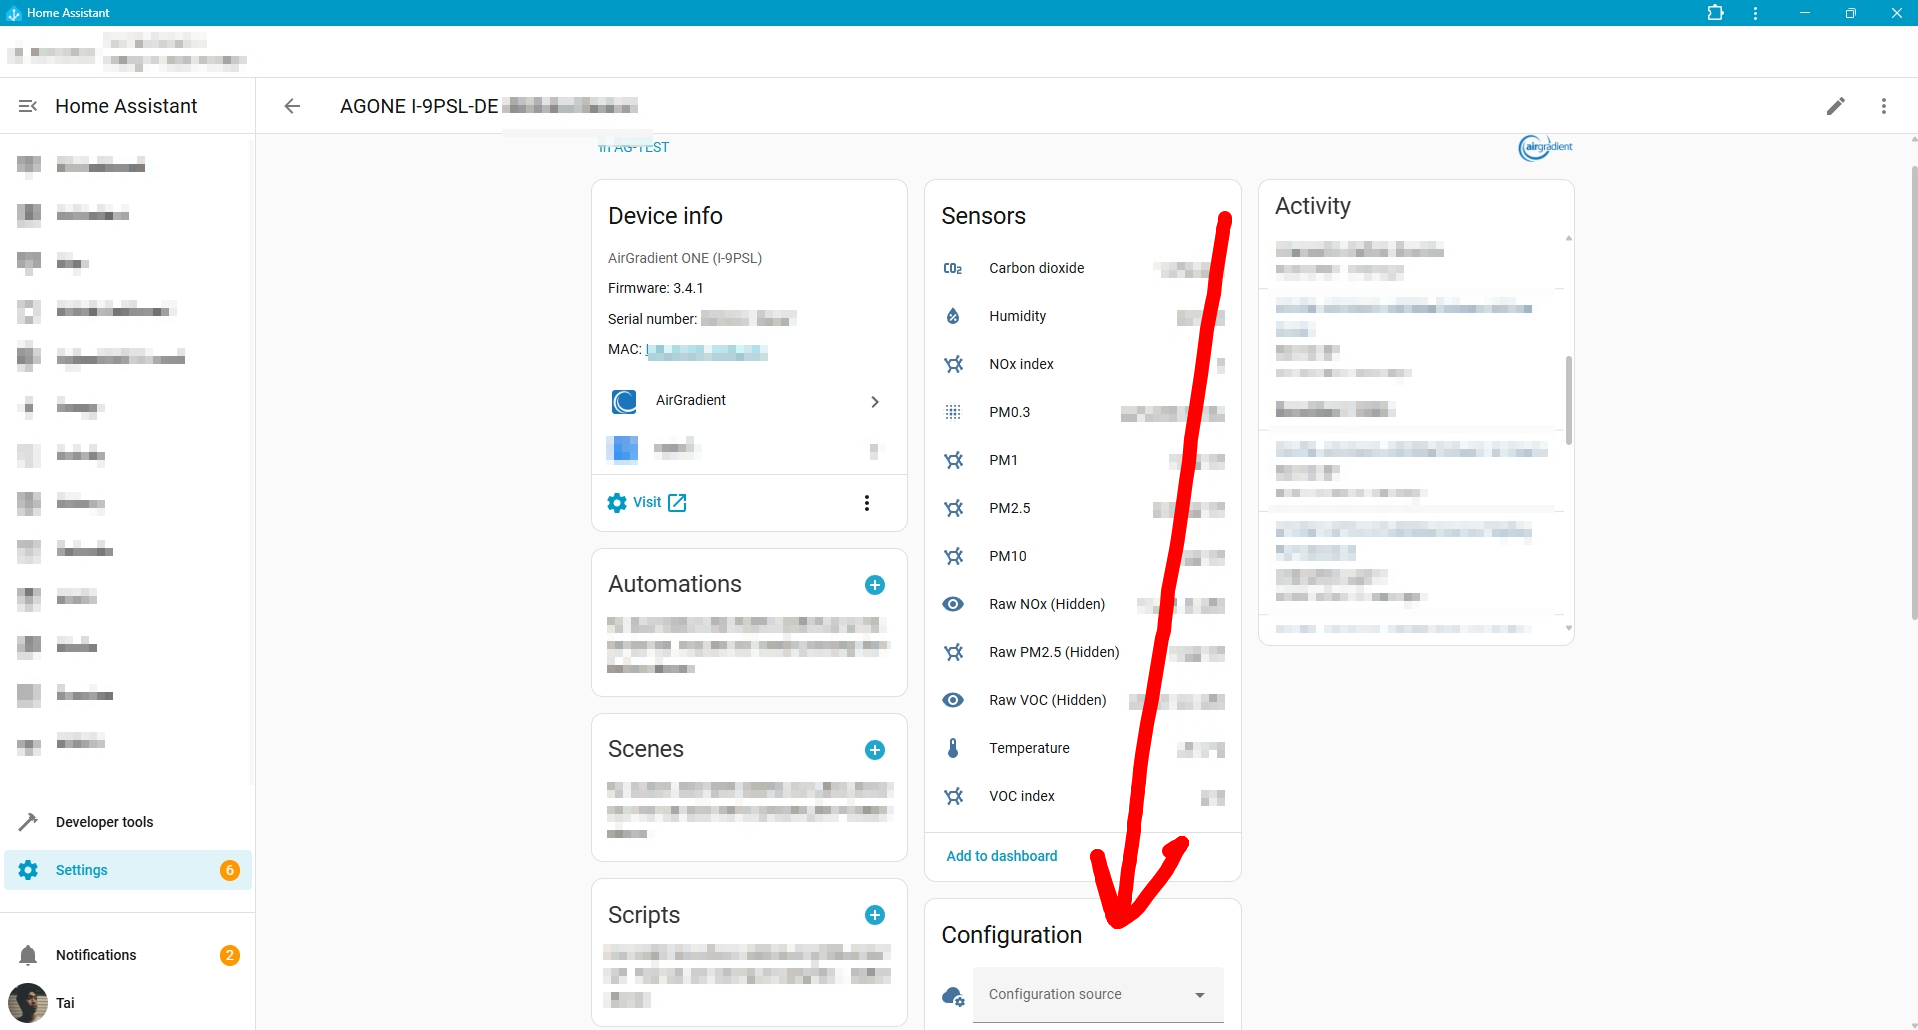Click the Raw NOx hidden eye icon
The height and width of the screenshot is (1030, 1918).
tap(953, 604)
